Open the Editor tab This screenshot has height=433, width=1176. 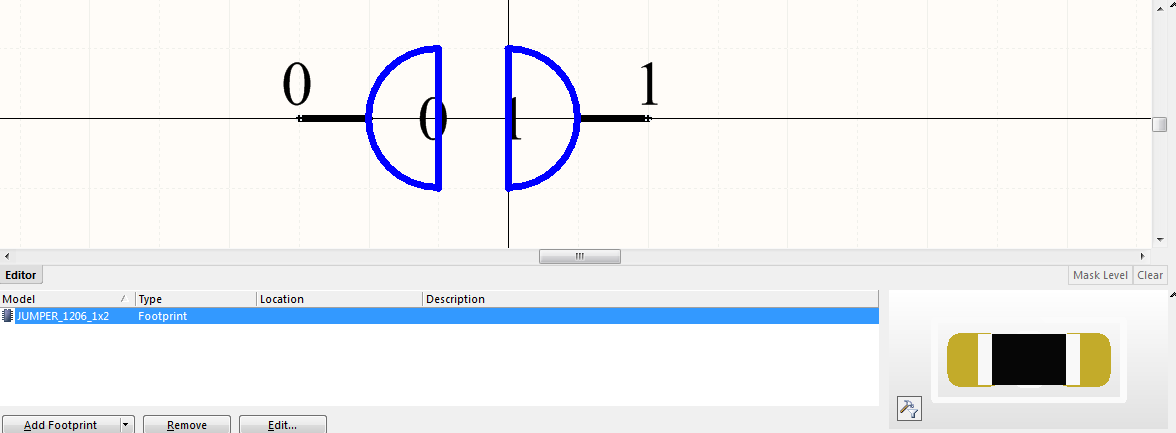(21, 275)
